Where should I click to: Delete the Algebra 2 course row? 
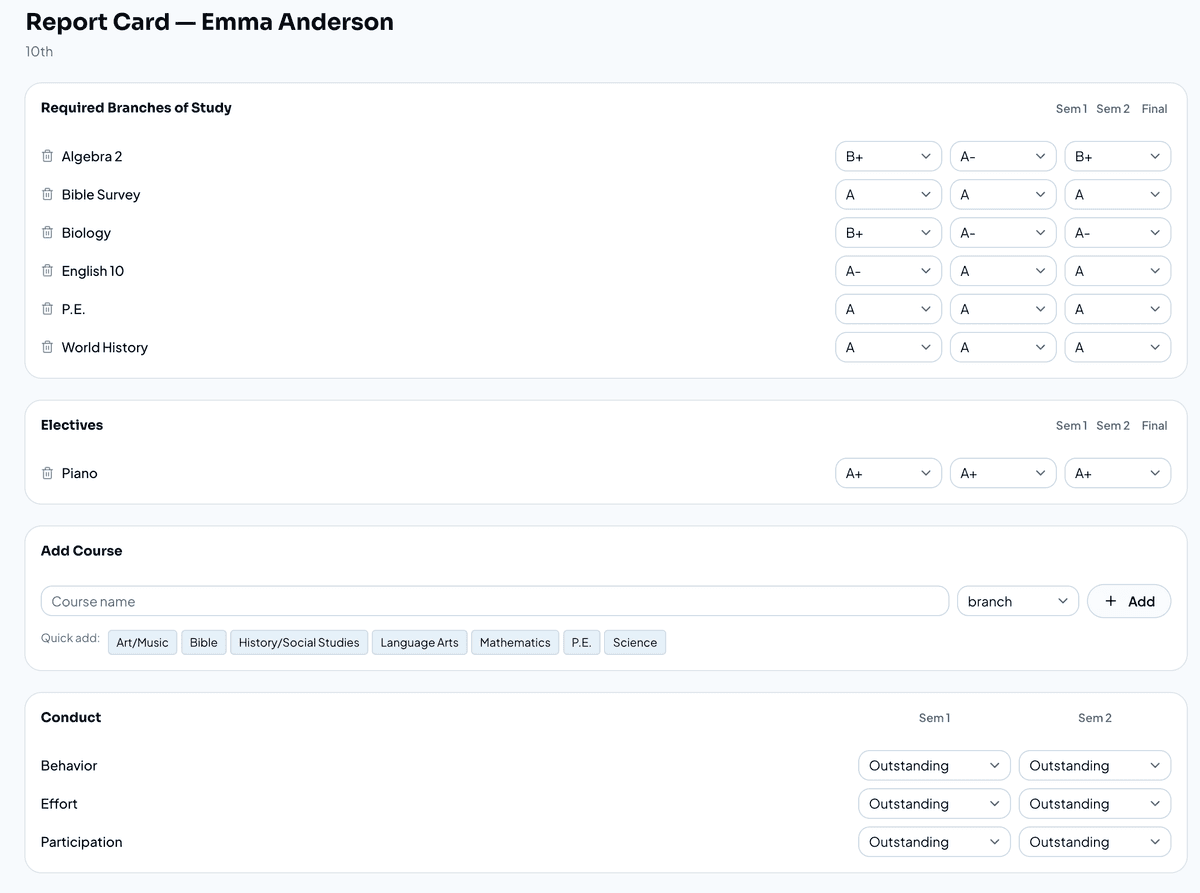pyautogui.click(x=47, y=156)
